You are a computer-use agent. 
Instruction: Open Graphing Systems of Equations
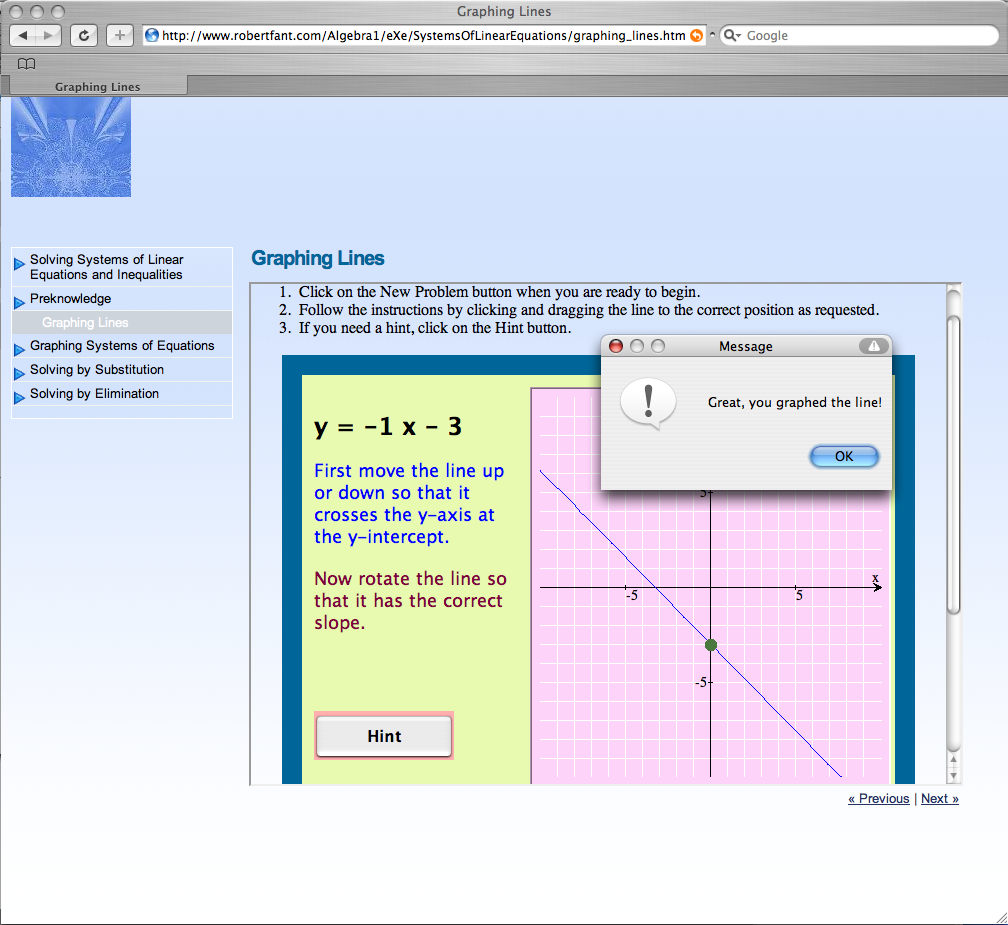click(122, 345)
